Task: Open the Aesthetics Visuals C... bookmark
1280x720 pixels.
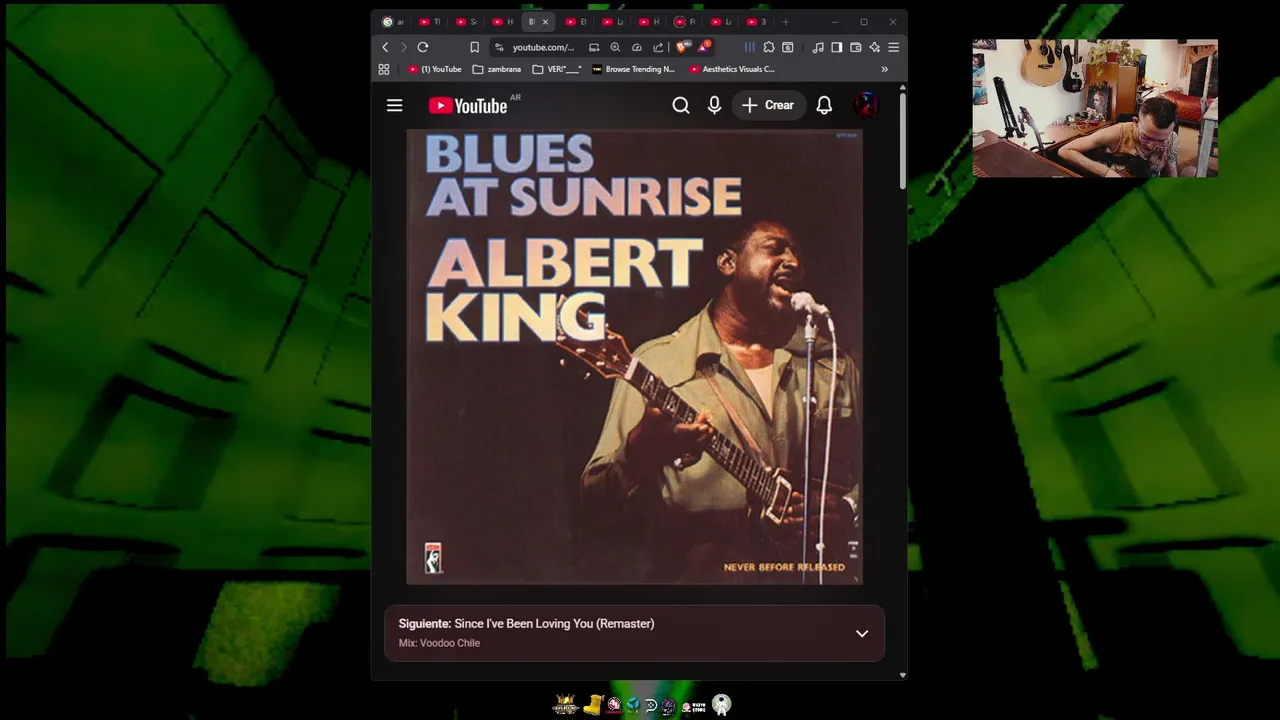Action: pos(732,69)
